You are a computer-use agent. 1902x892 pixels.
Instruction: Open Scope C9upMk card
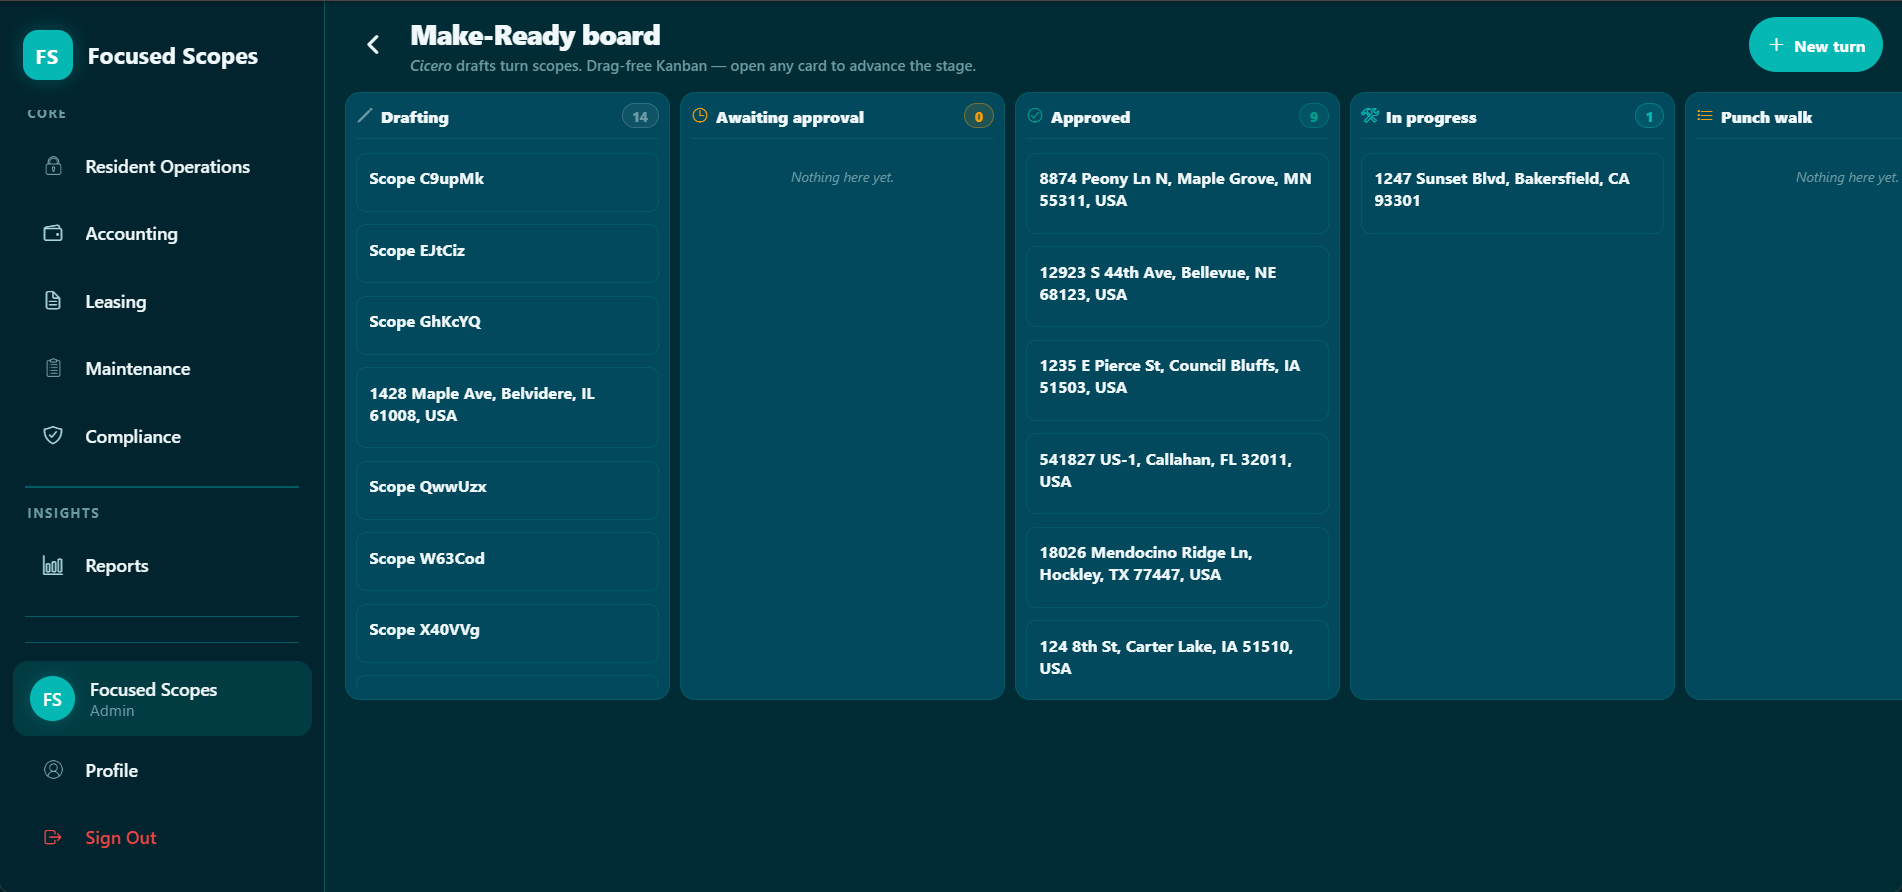507,182
